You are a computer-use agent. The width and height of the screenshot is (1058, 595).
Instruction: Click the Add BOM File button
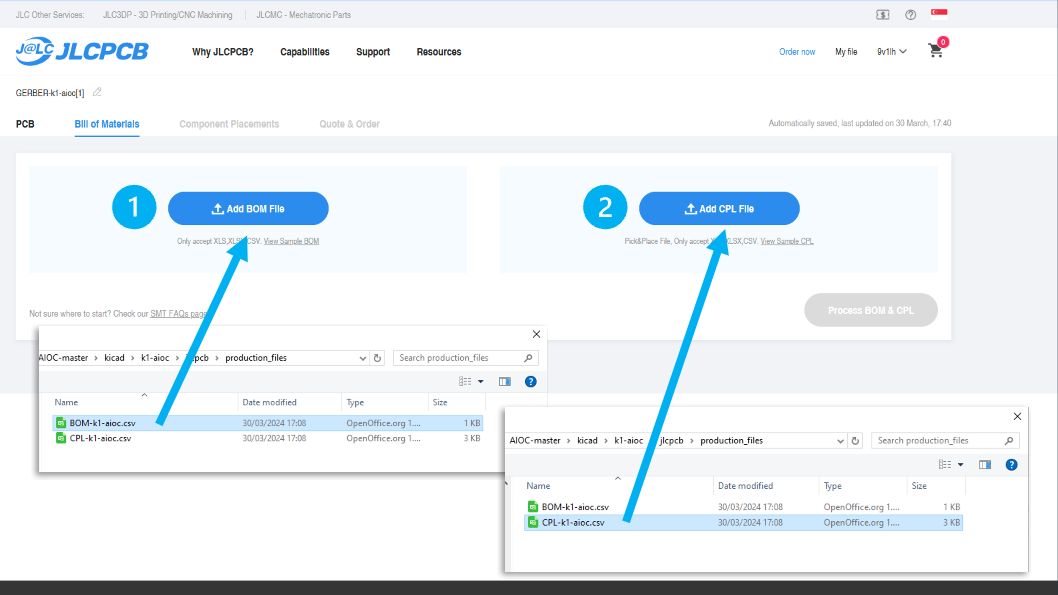[x=248, y=209]
